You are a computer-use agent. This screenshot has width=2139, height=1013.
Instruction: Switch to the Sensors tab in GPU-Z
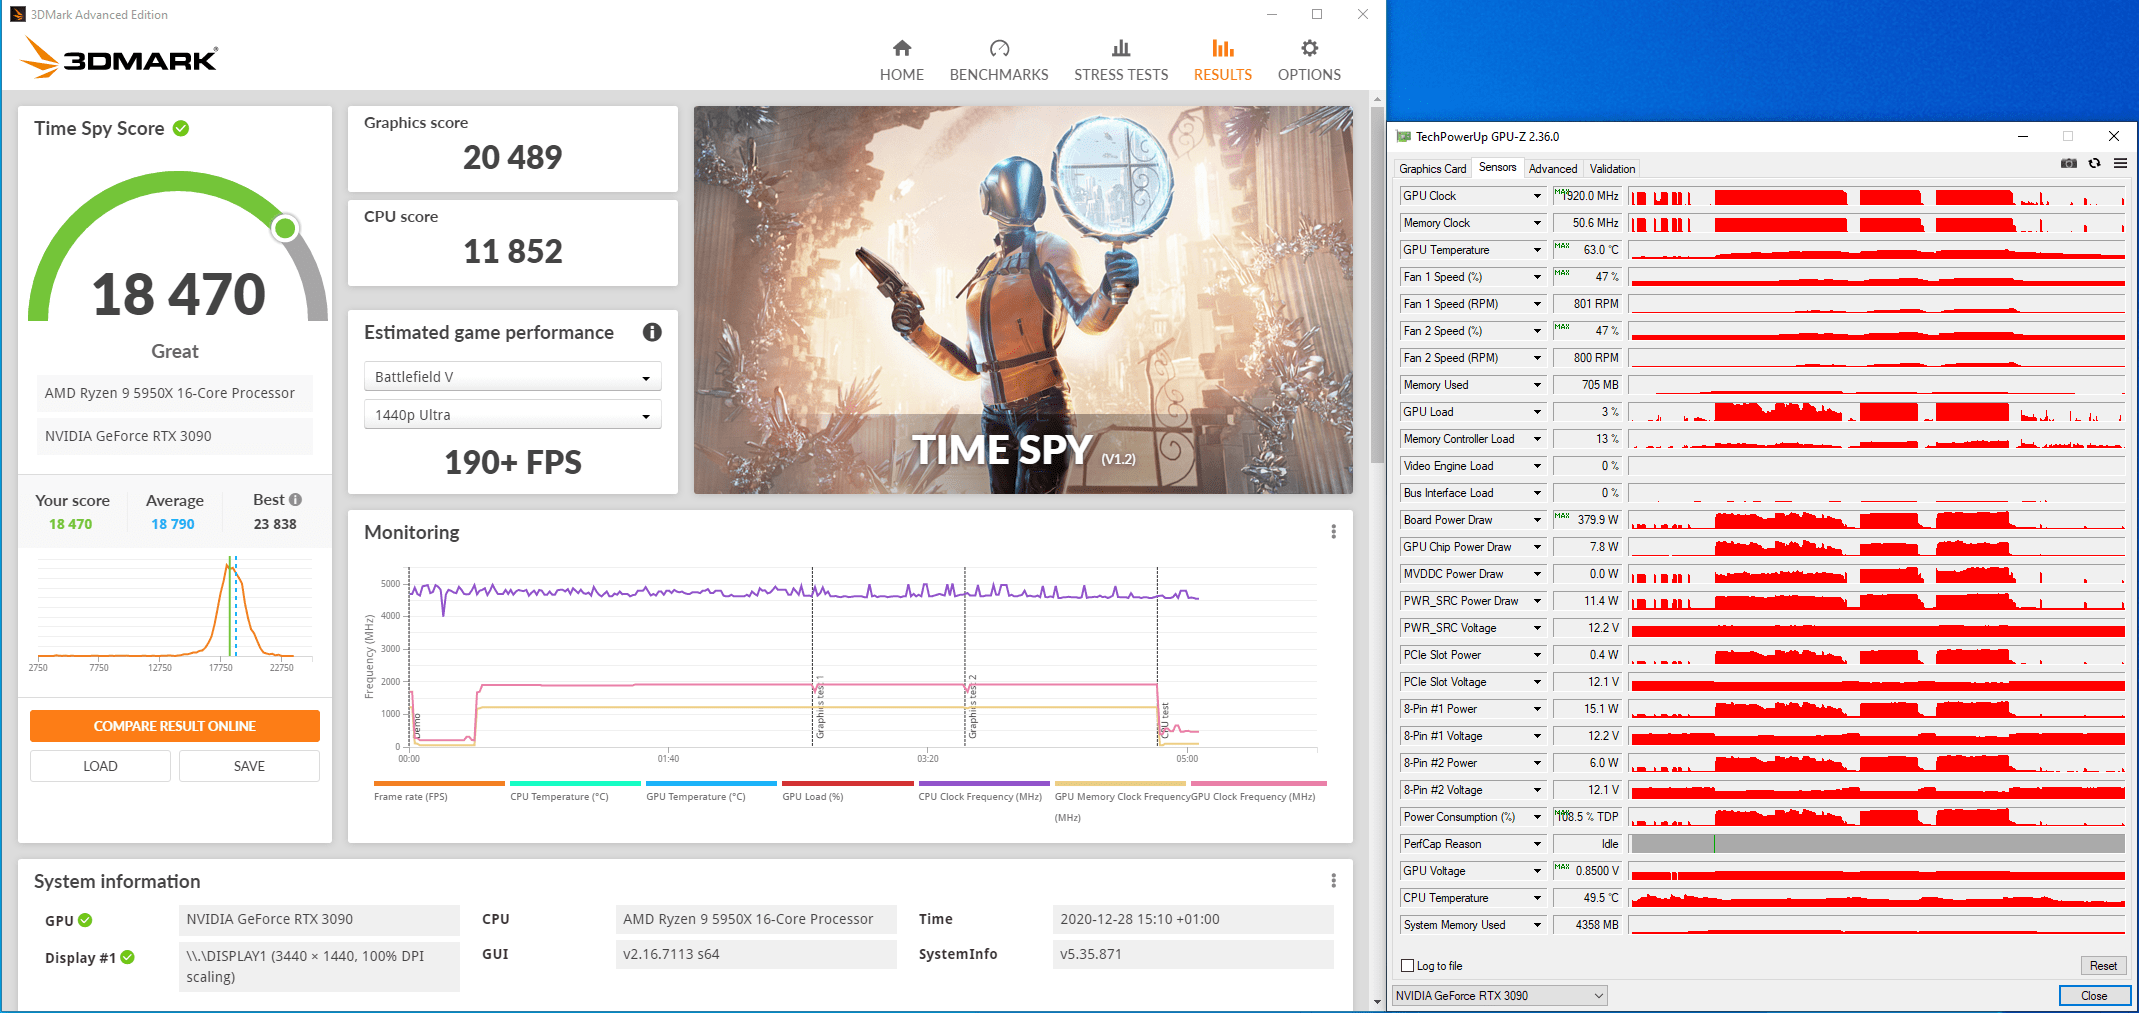pyautogui.click(x=1497, y=167)
